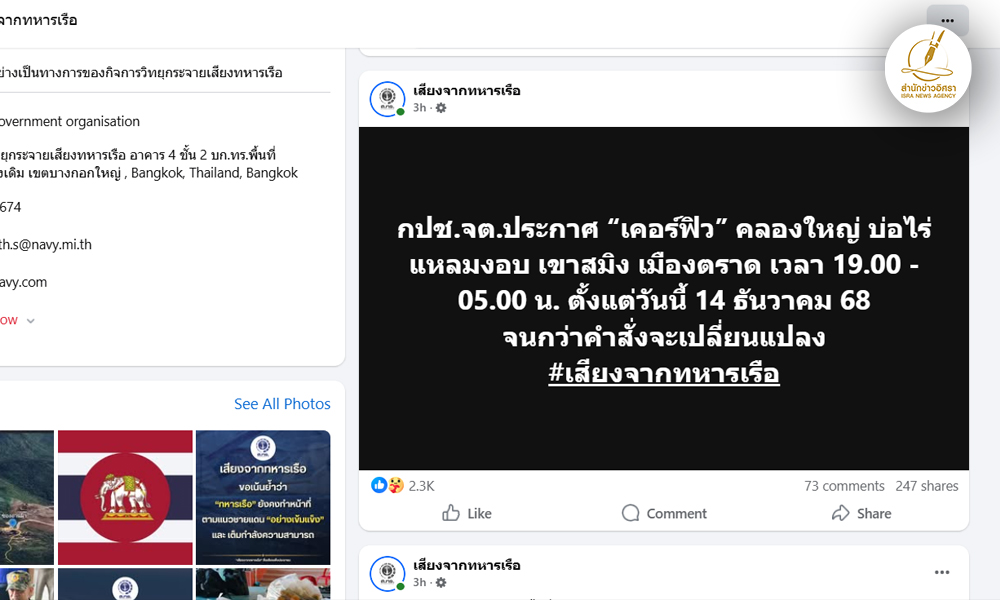Open the second post's three-dot options menu
Screen dimensions: 1000x600
942,572
